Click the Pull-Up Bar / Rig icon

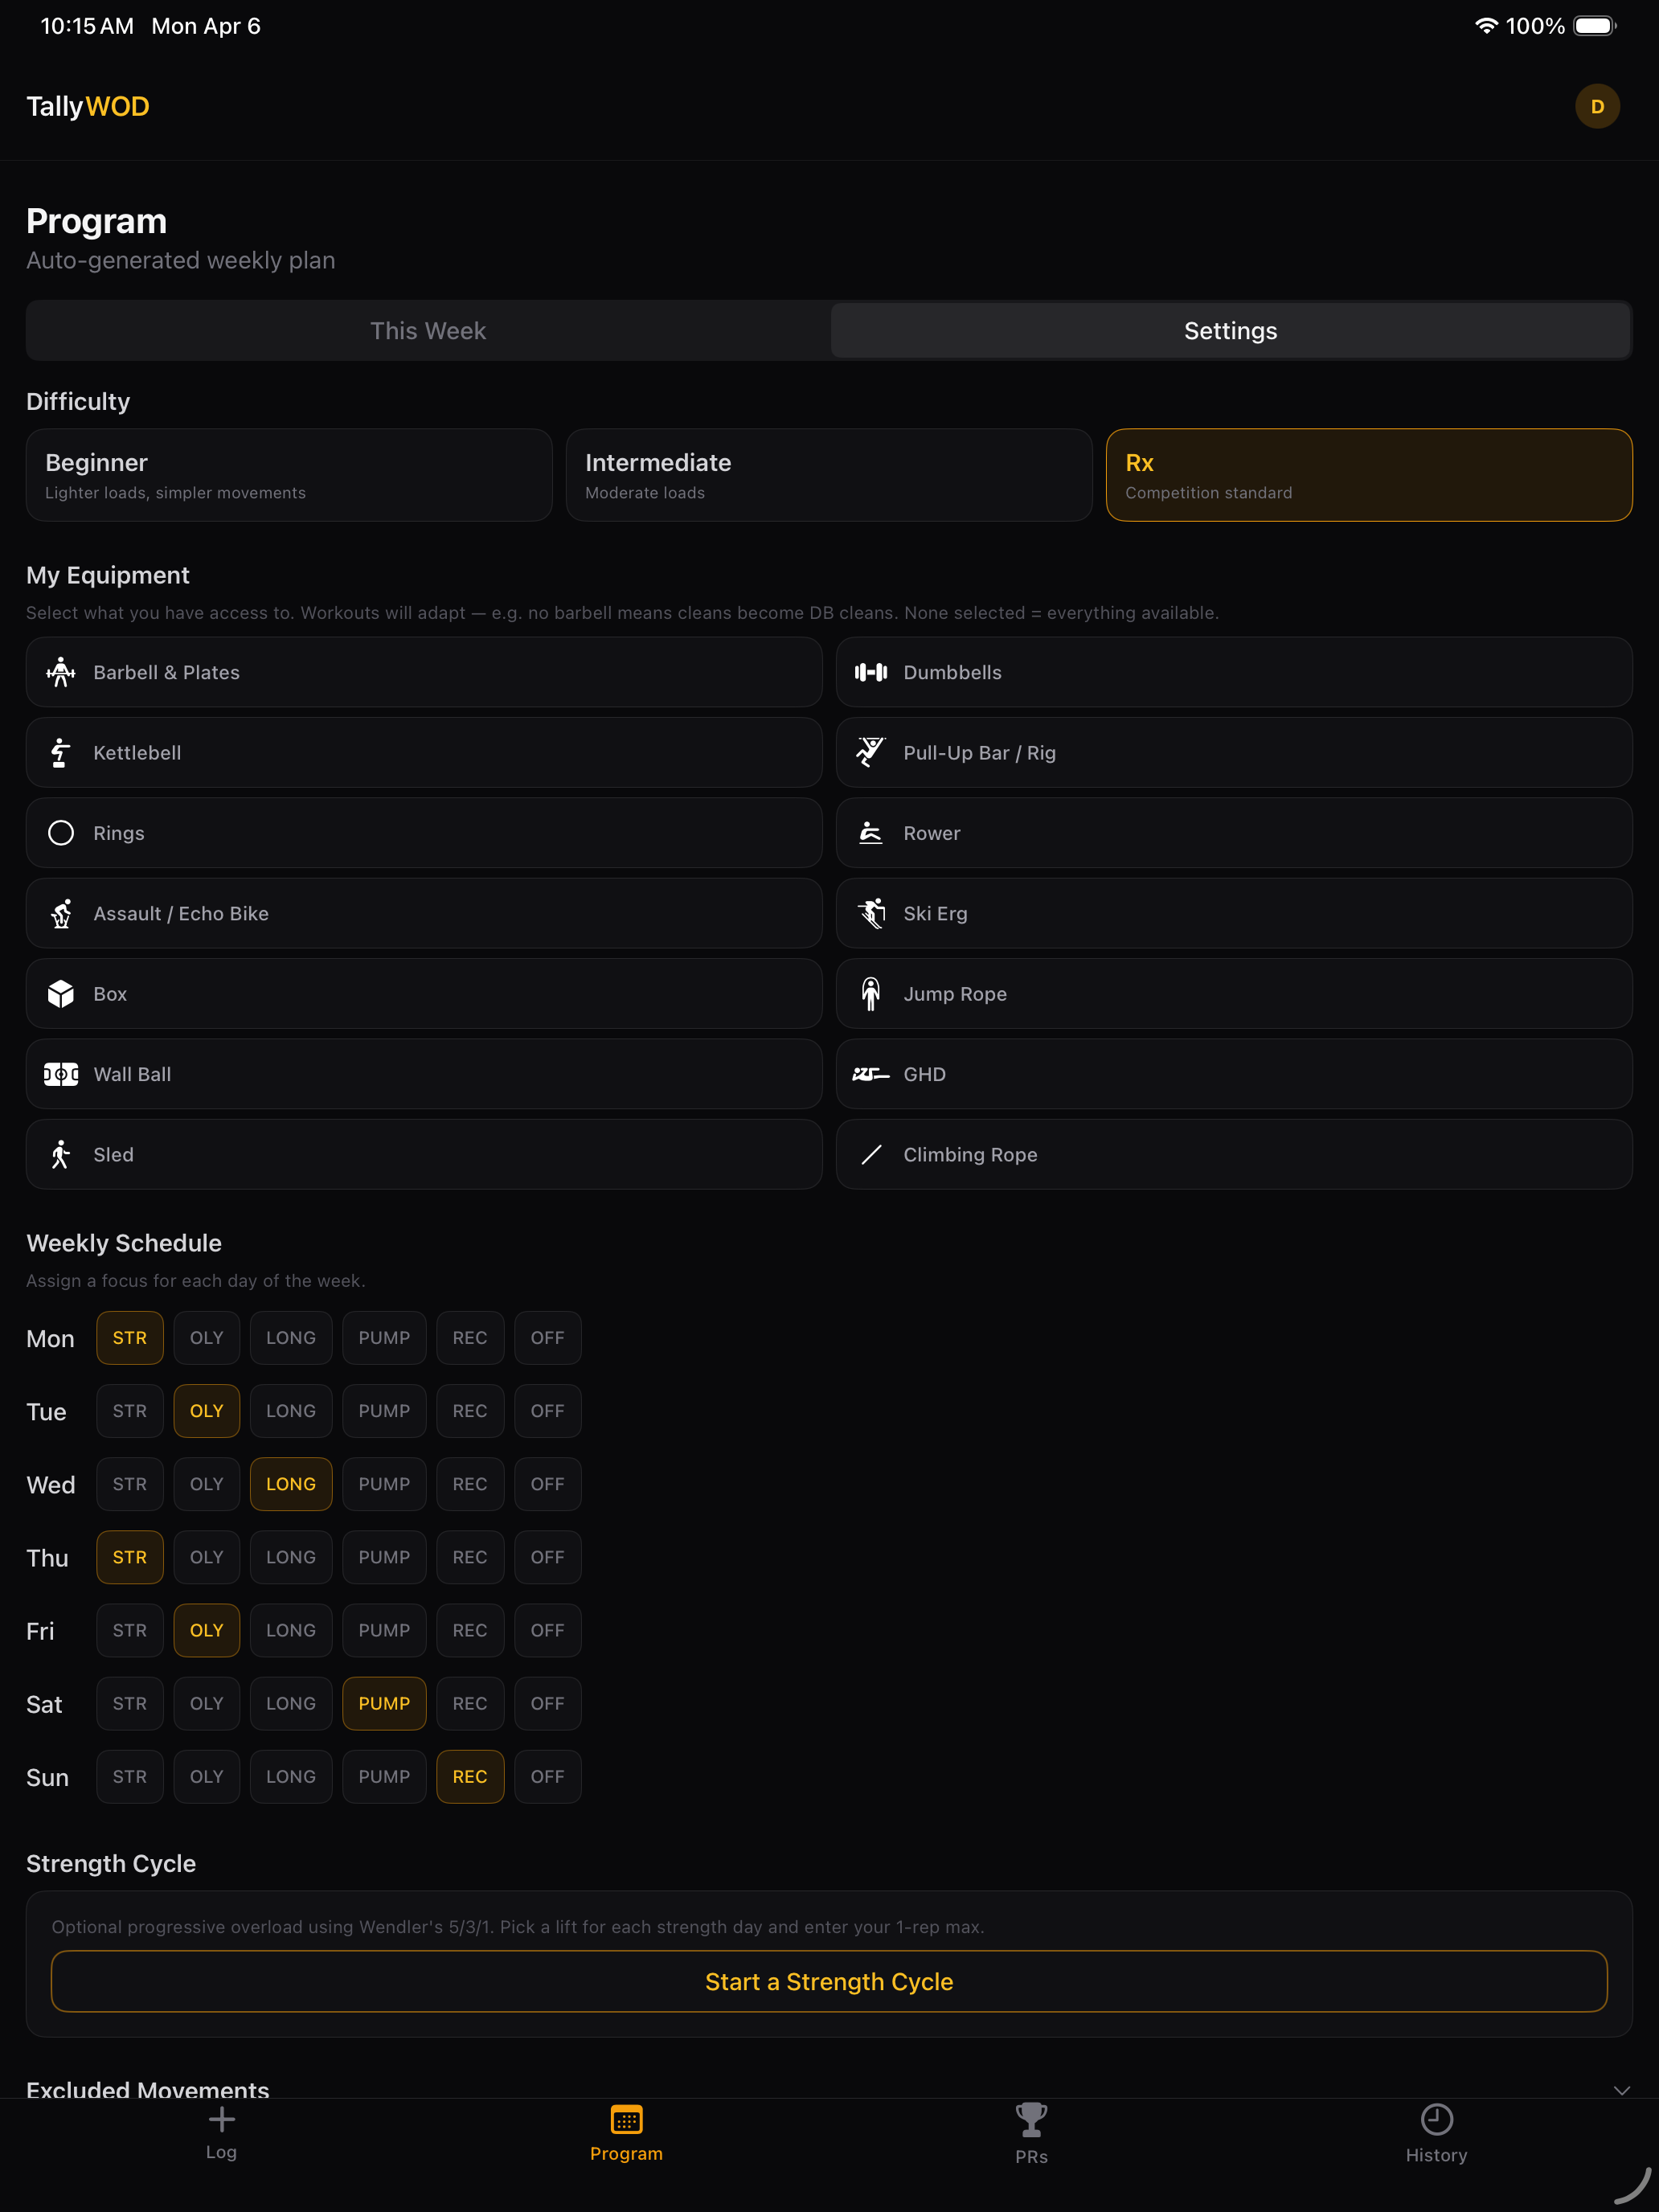click(x=871, y=753)
